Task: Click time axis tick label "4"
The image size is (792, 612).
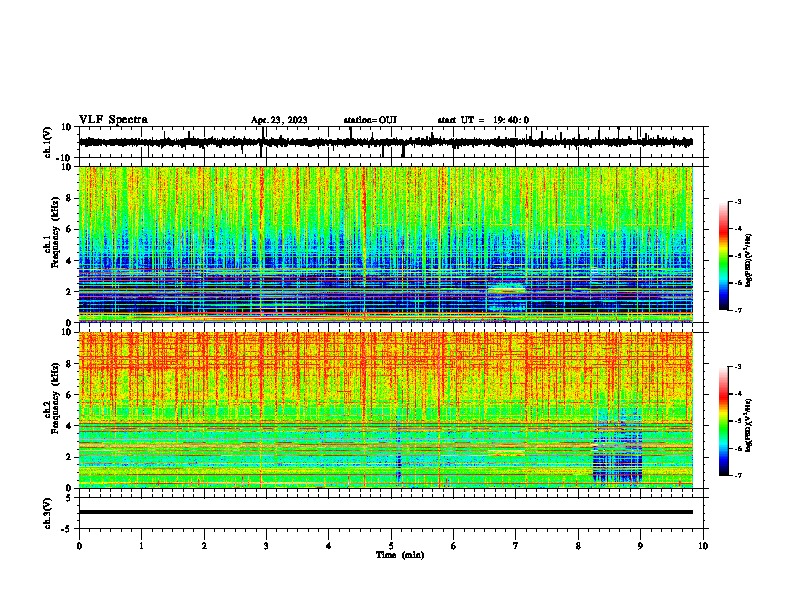Action: coord(329,546)
